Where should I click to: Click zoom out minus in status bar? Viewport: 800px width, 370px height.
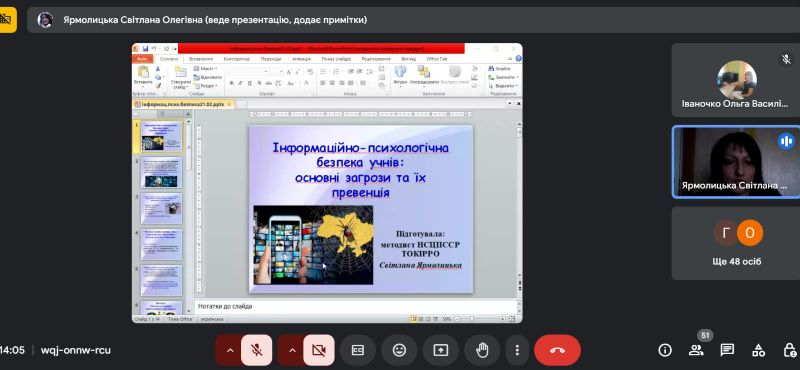(x=457, y=319)
